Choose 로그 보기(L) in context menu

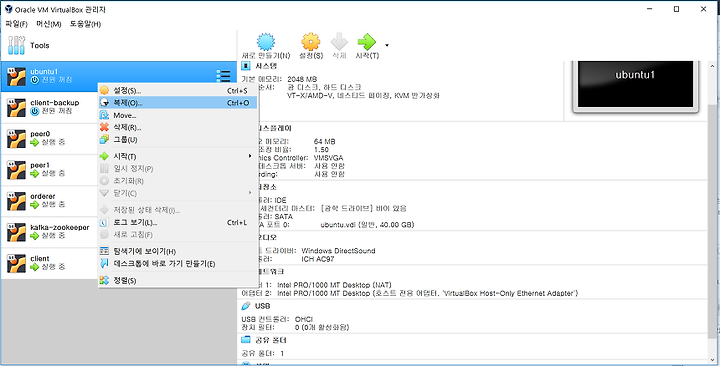pyautogui.click(x=177, y=223)
